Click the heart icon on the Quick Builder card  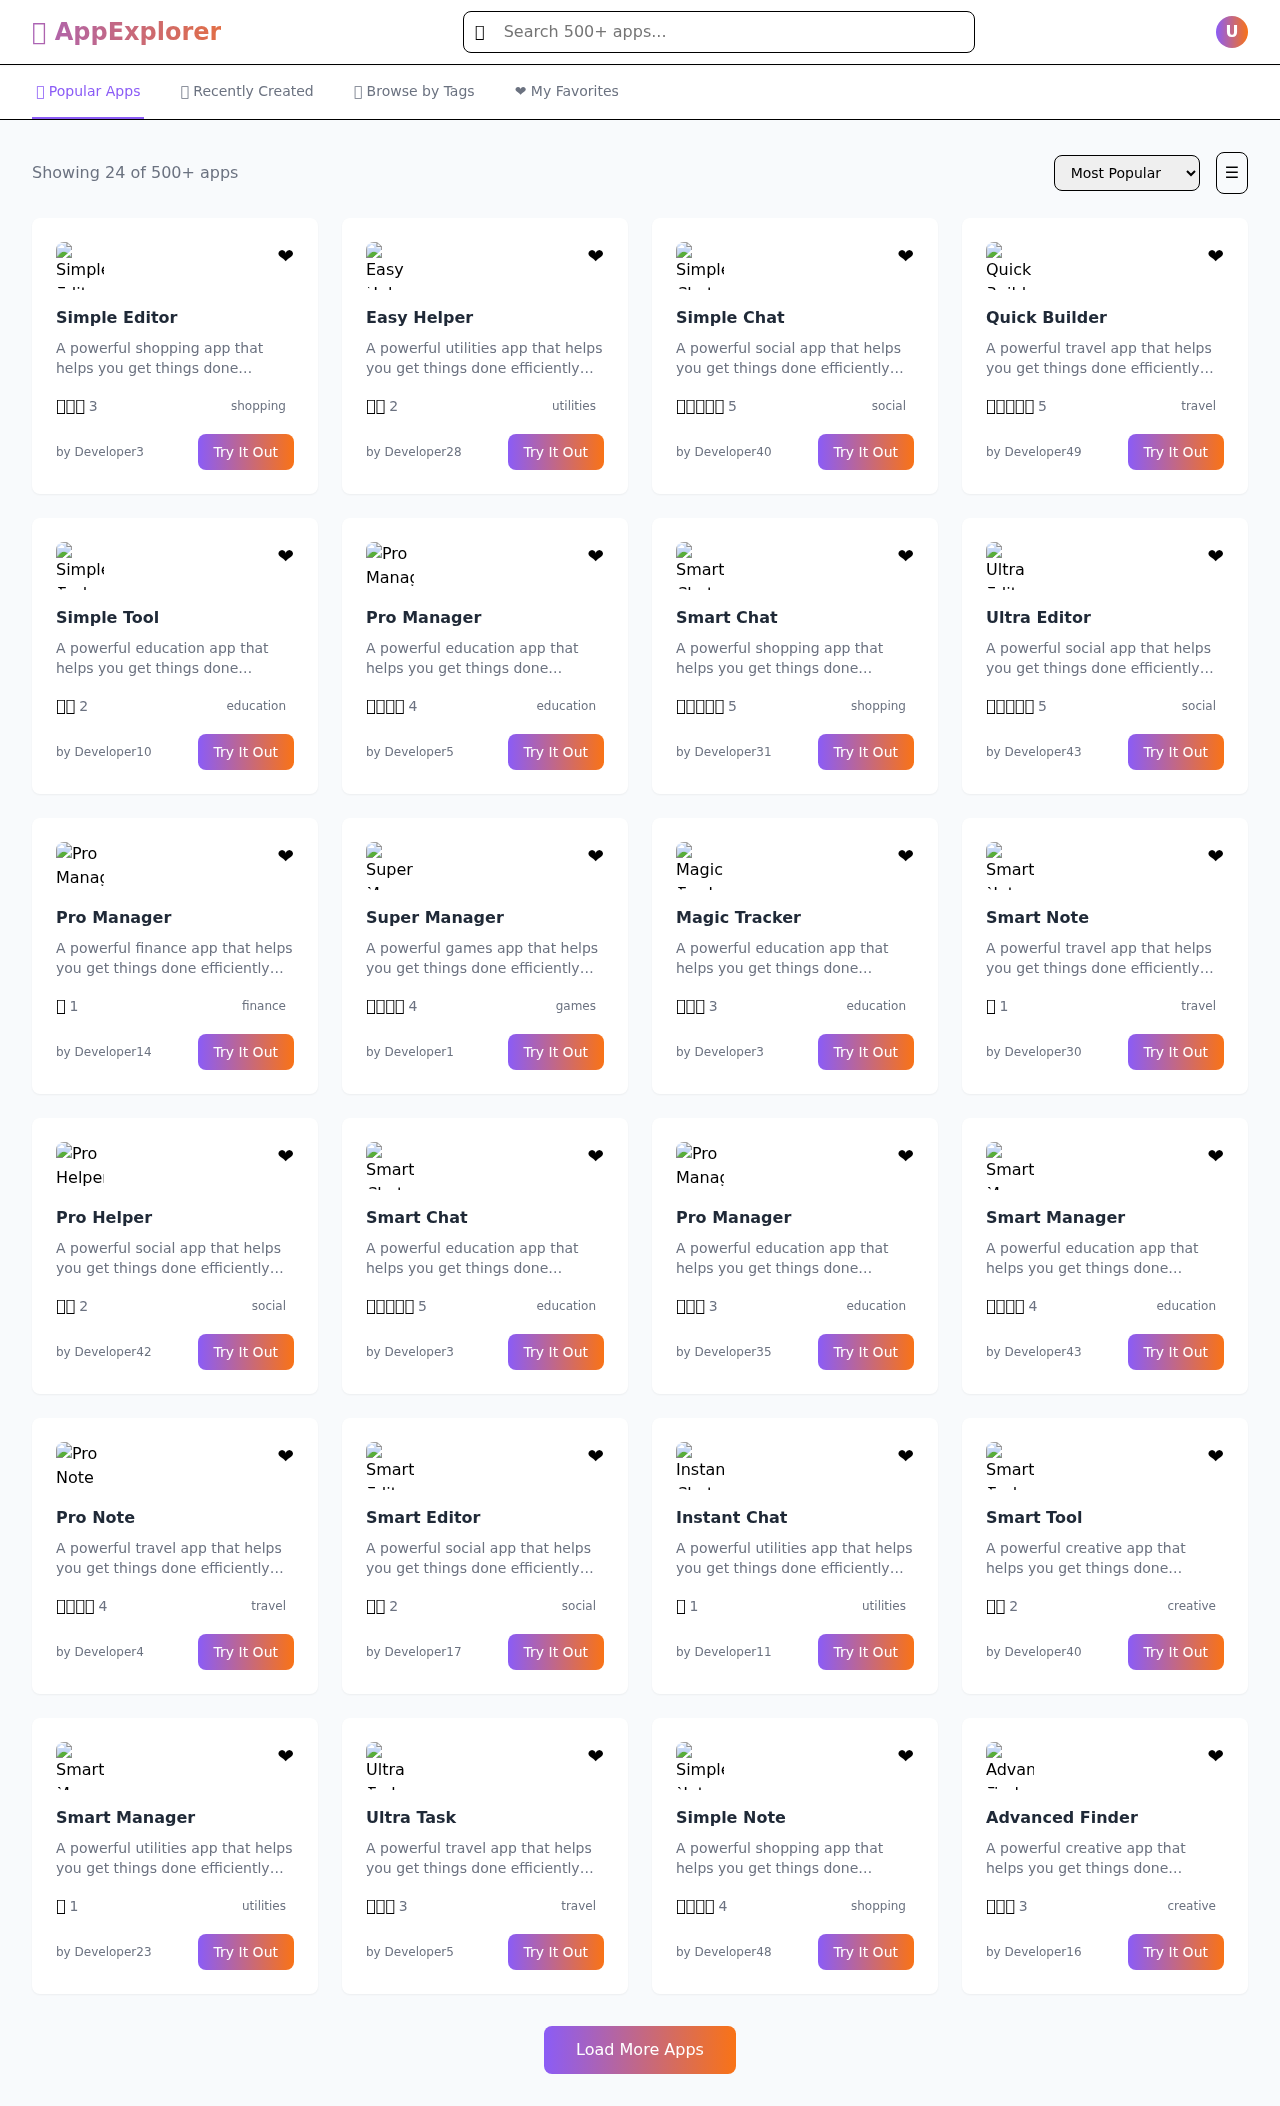[x=1215, y=255]
